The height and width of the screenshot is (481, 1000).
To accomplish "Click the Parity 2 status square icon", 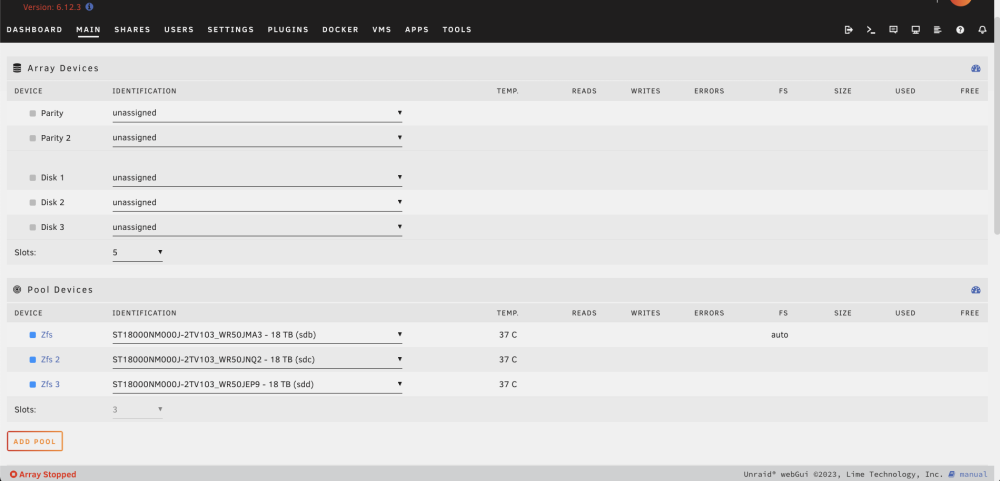I will pos(33,138).
